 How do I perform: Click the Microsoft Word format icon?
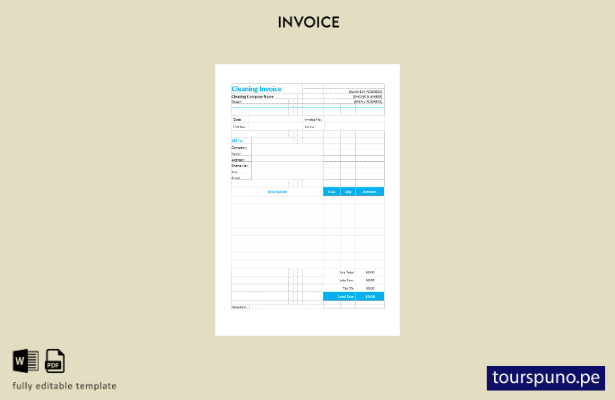click(x=26, y=360)
